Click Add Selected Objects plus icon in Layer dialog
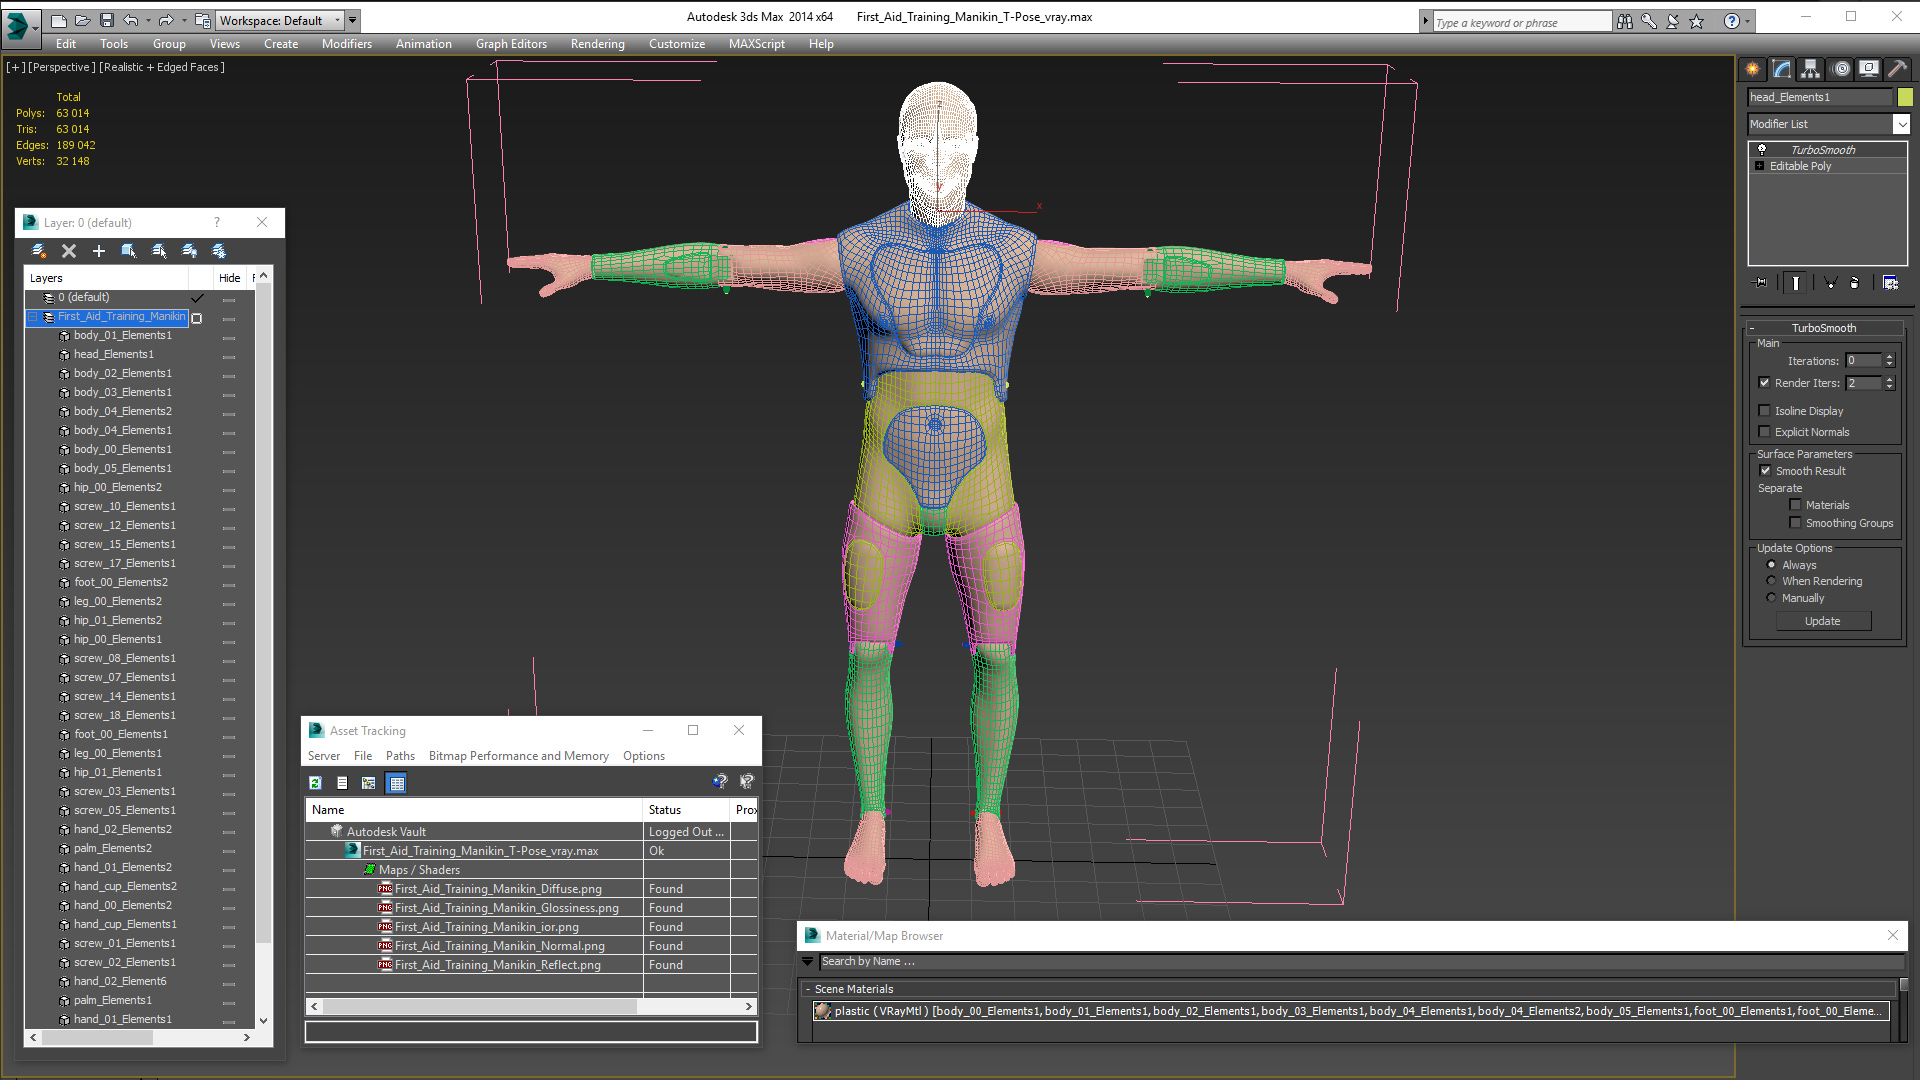Viewport: 1920px width, 1080px height. pyautogui.click(x=99, y=251)
